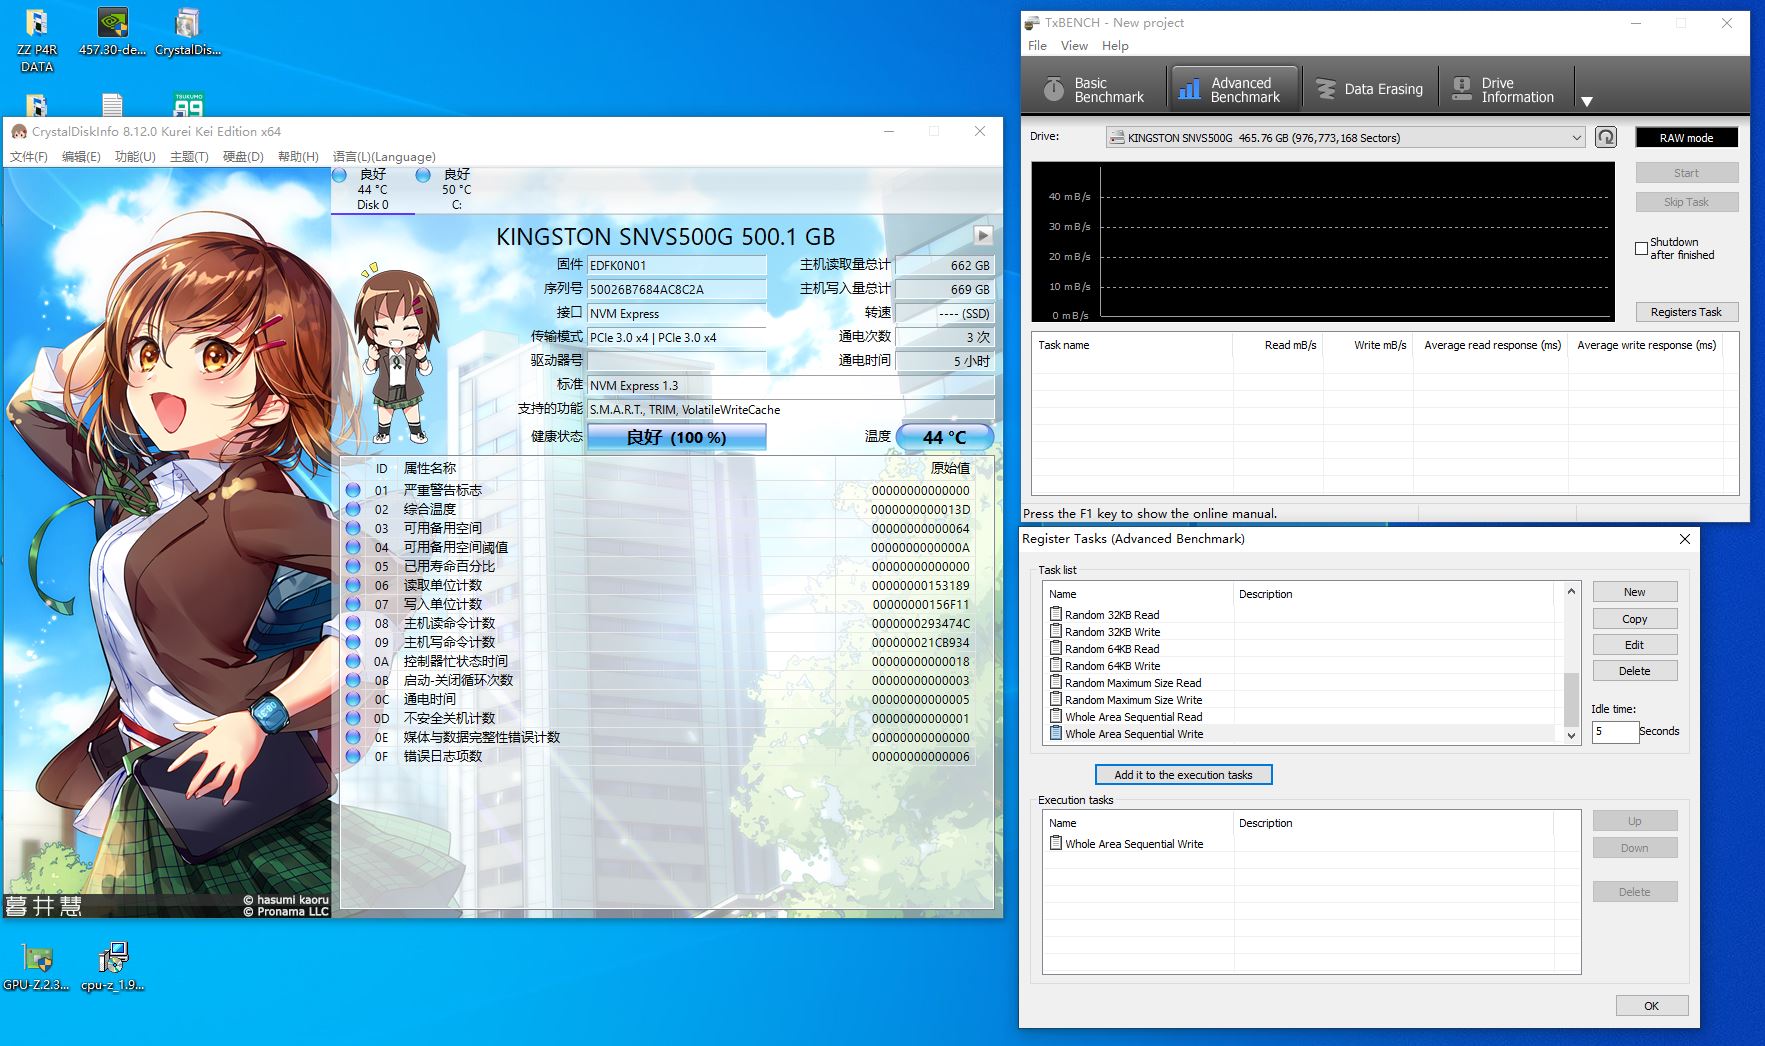
Task: Click the task list Delete button
Action: pyautogui.click(x=1634, y=671)
